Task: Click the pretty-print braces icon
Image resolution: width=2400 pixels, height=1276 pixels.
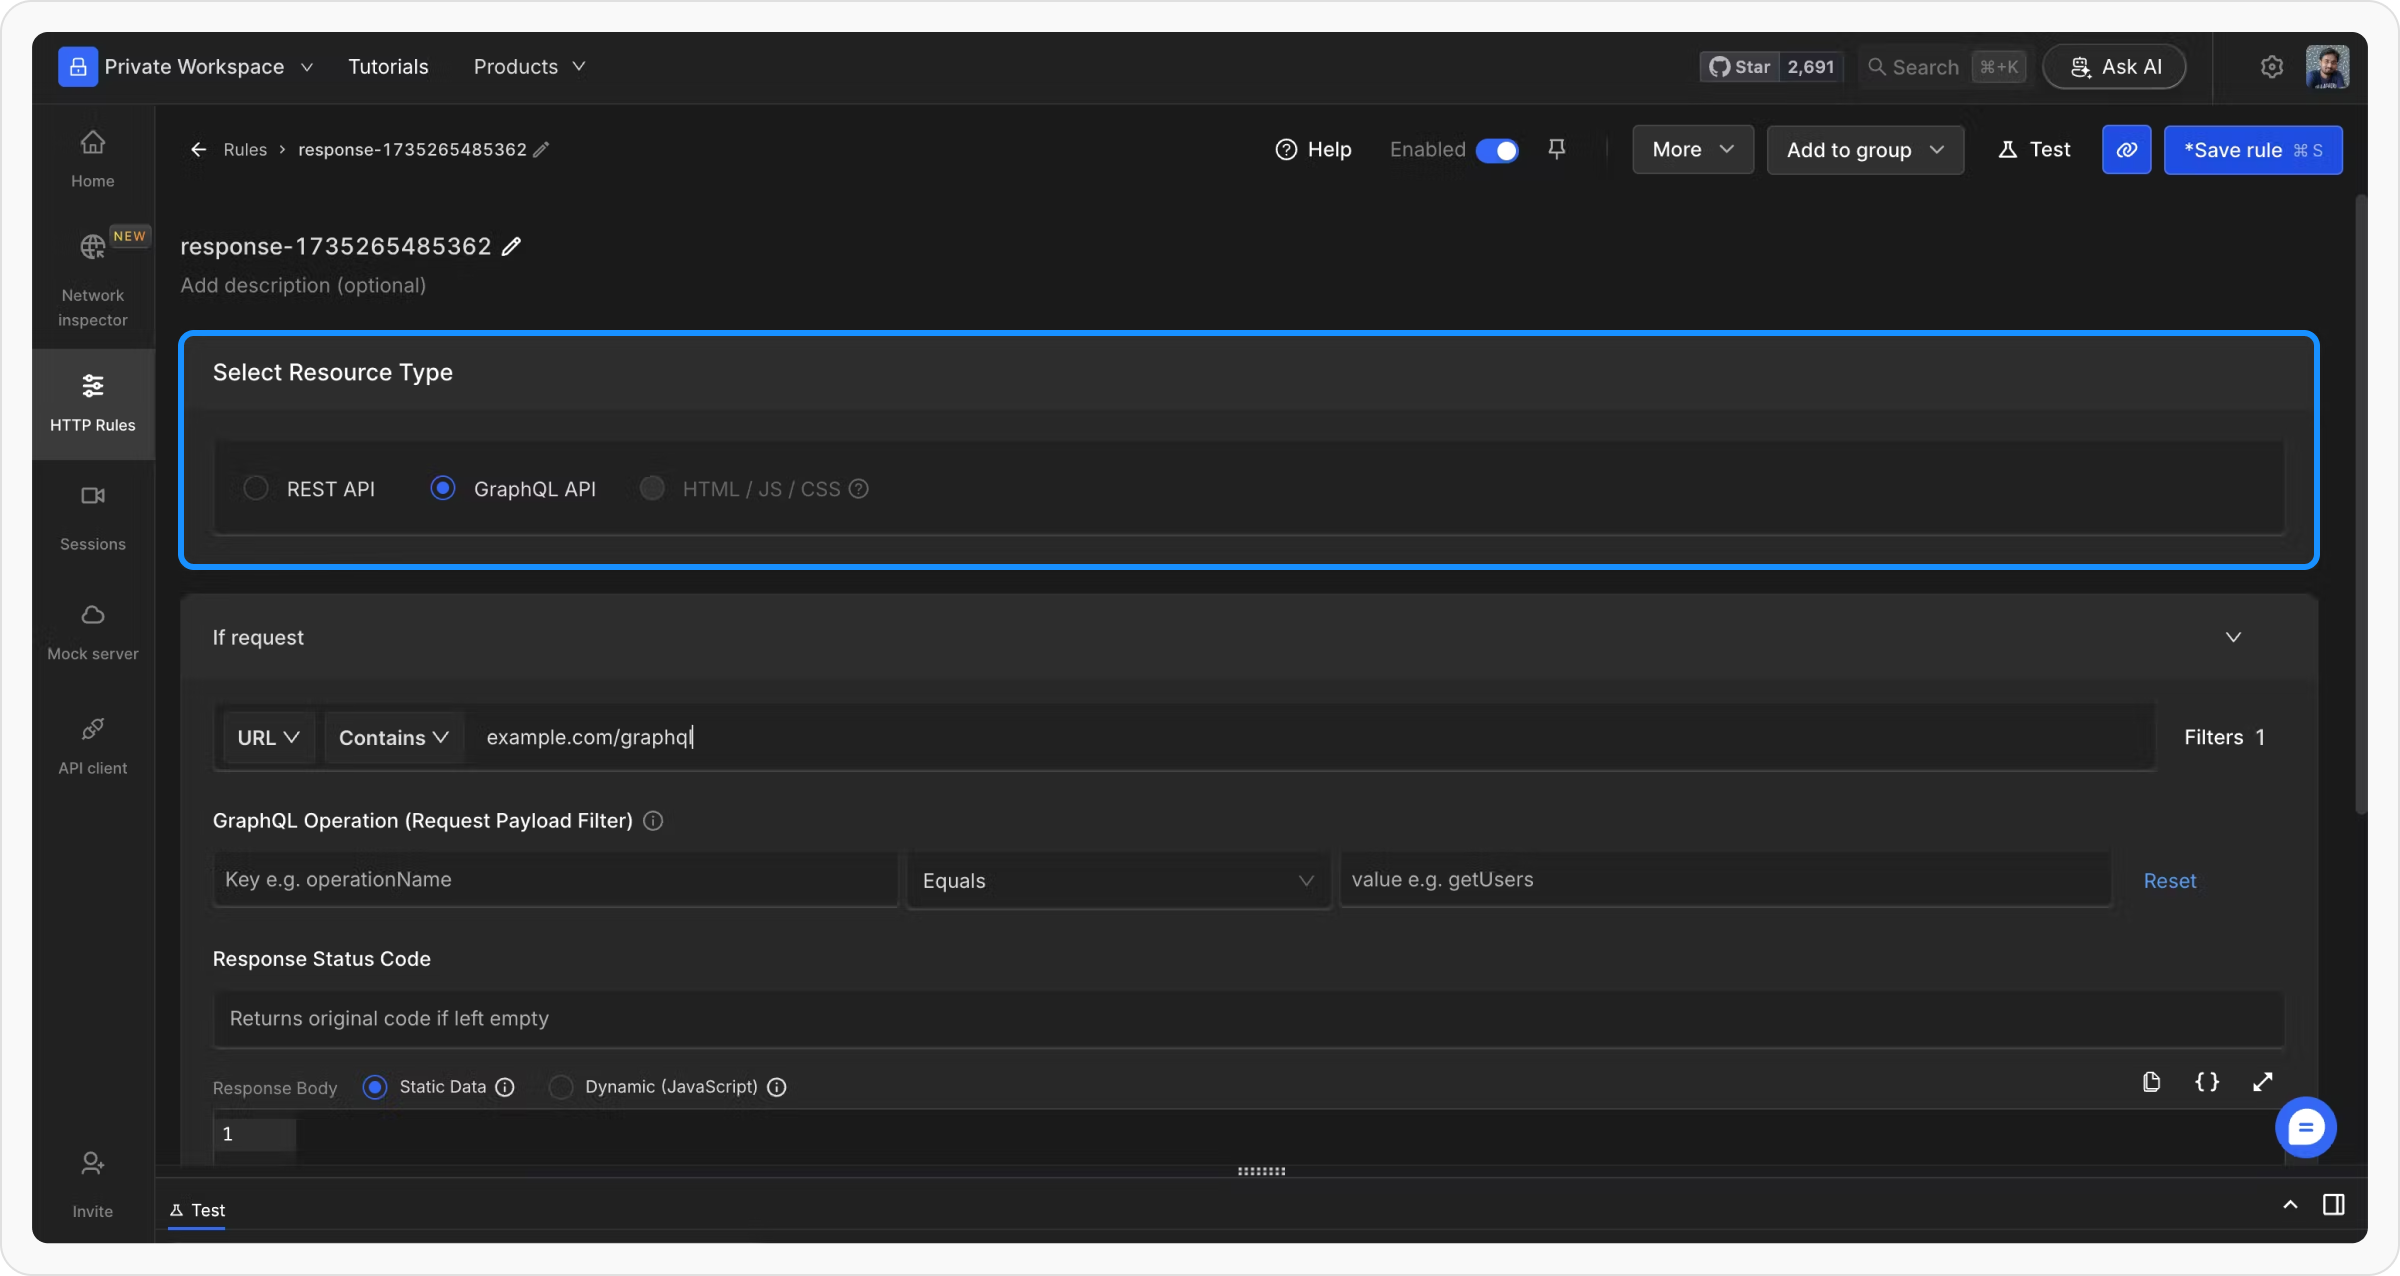Action: coord(2207,1082)
